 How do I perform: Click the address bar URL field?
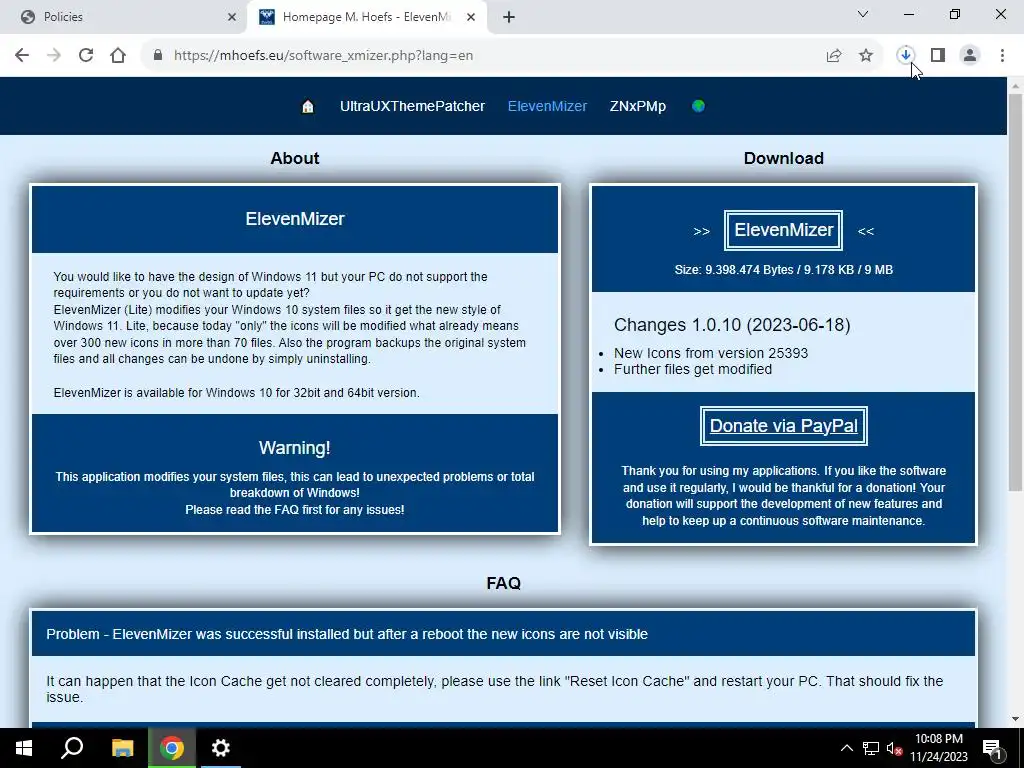coord(483,56)
